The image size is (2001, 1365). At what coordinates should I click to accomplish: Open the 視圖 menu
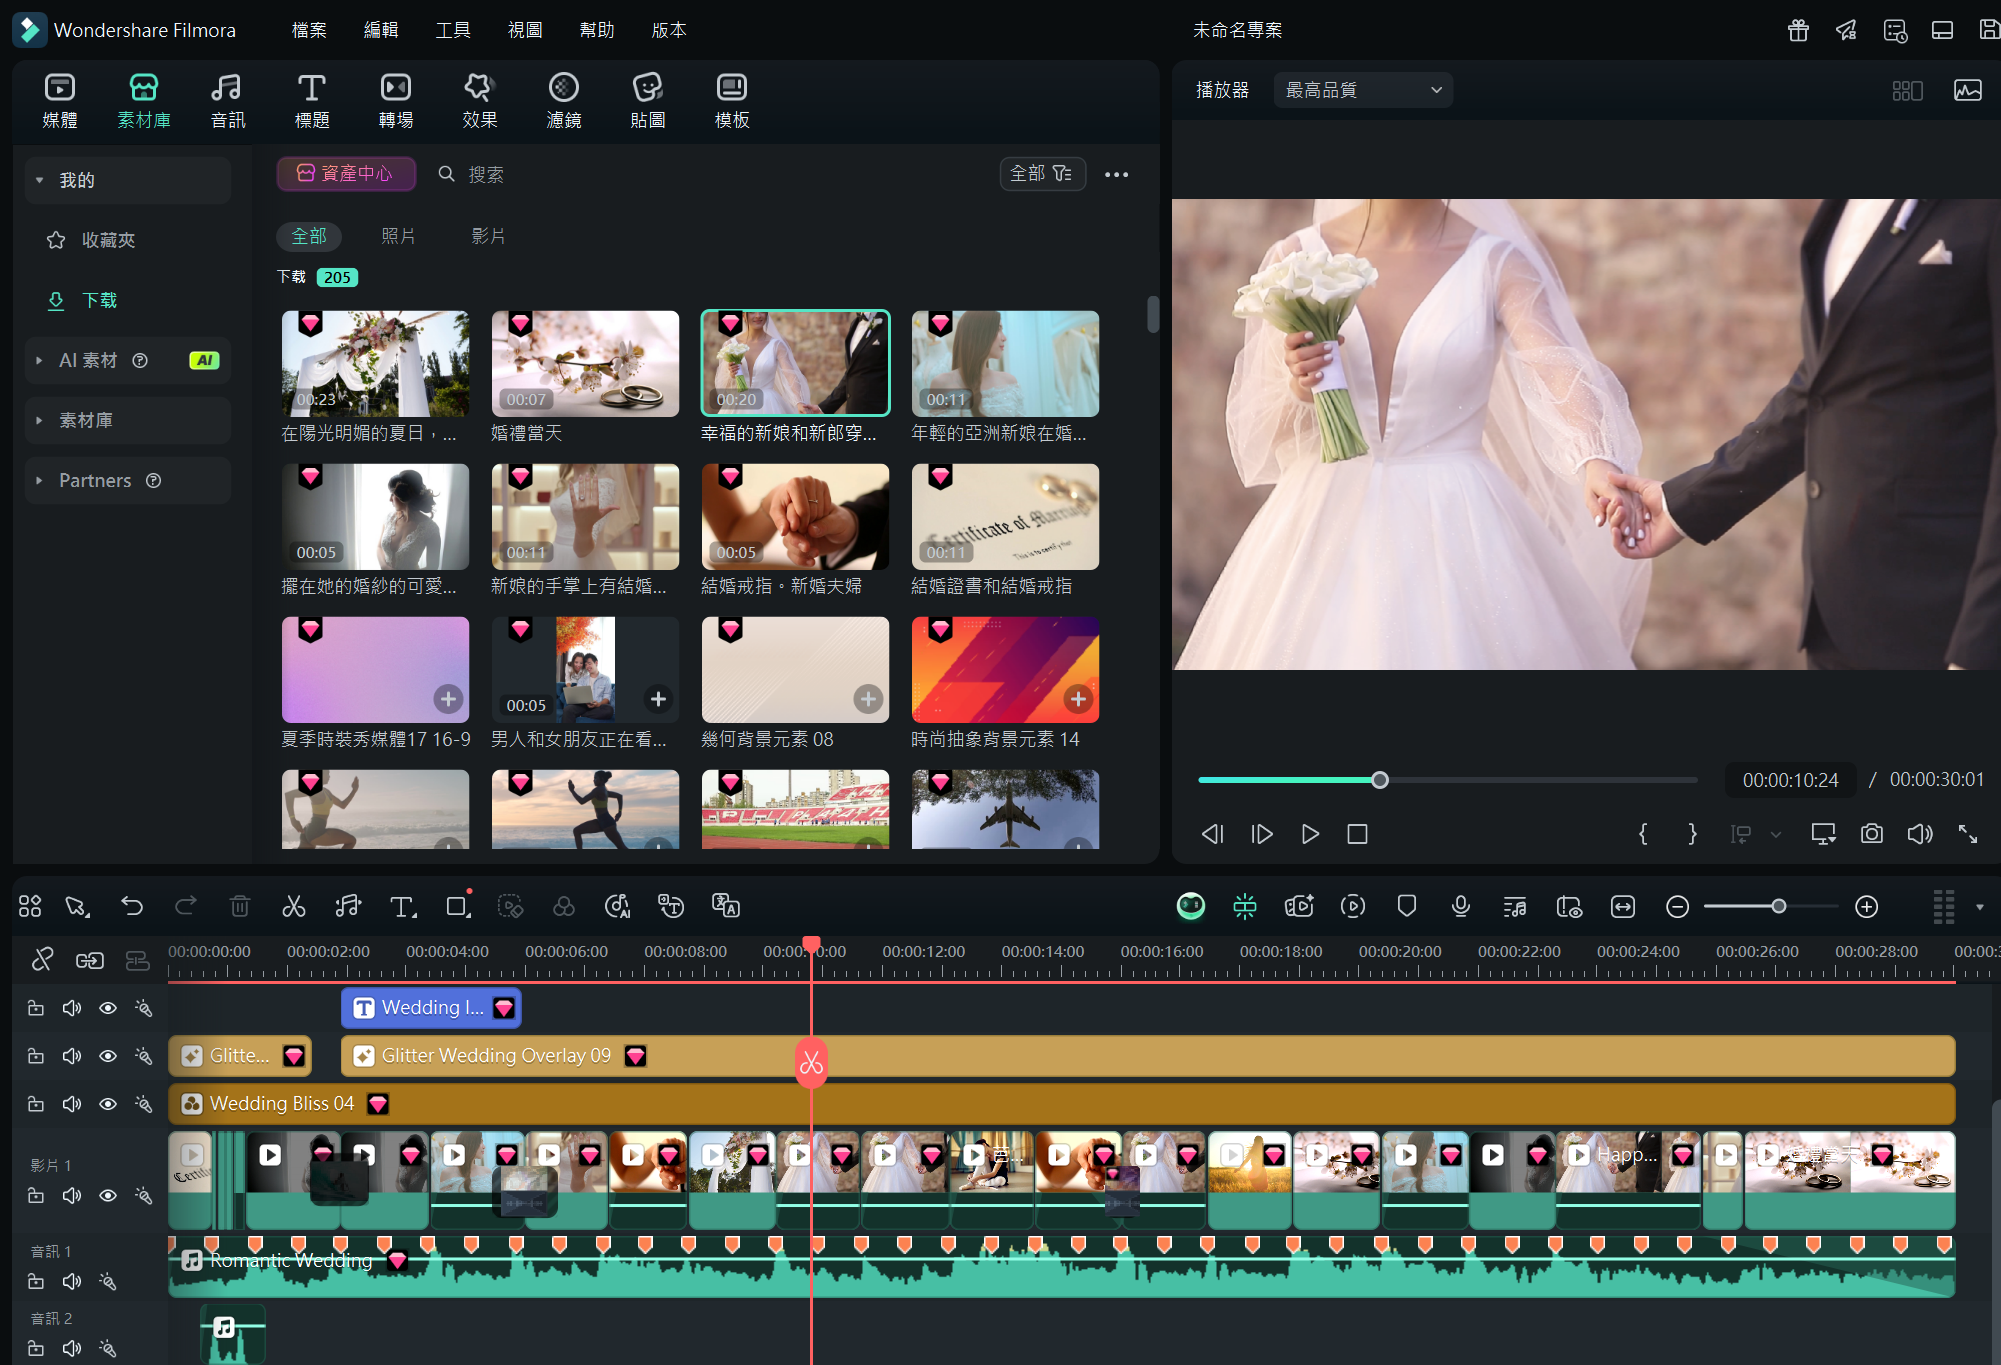point(525,30)
